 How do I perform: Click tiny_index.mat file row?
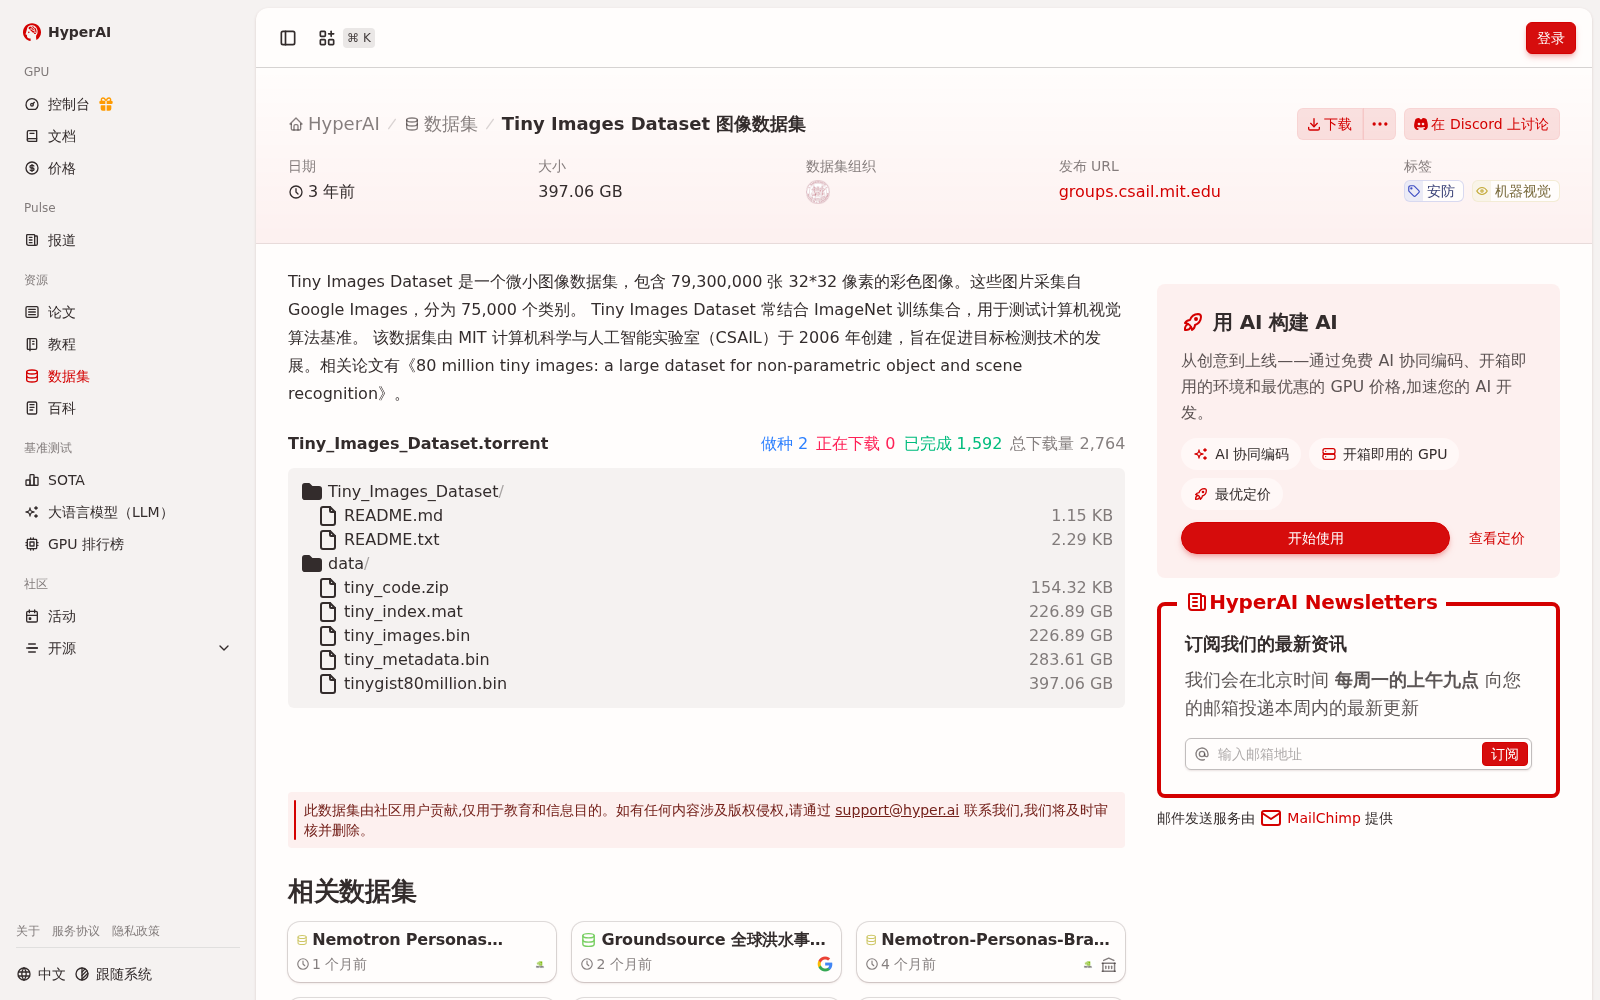pyautogui.click(x=706, y=611)
